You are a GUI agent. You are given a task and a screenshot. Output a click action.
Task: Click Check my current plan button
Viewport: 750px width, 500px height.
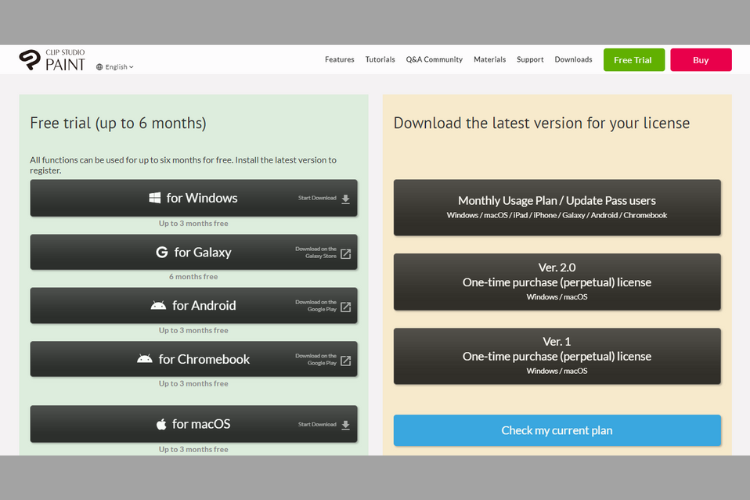tap(557, 430)
